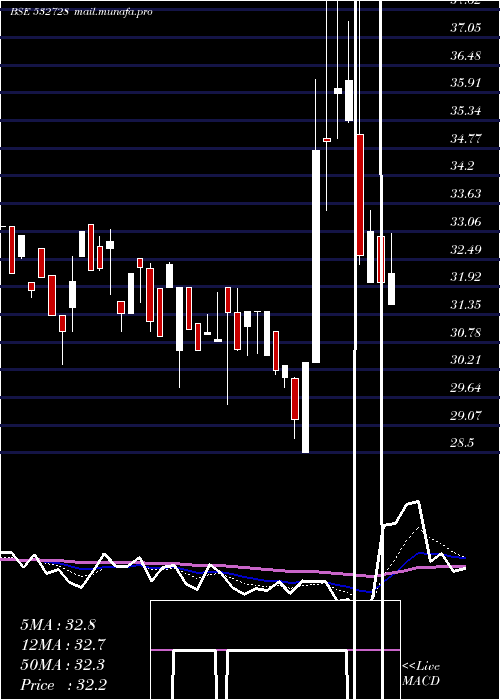Click the 'BSE 532728' ticker text
The image size is (500, 700).
[x=39, y=12]
